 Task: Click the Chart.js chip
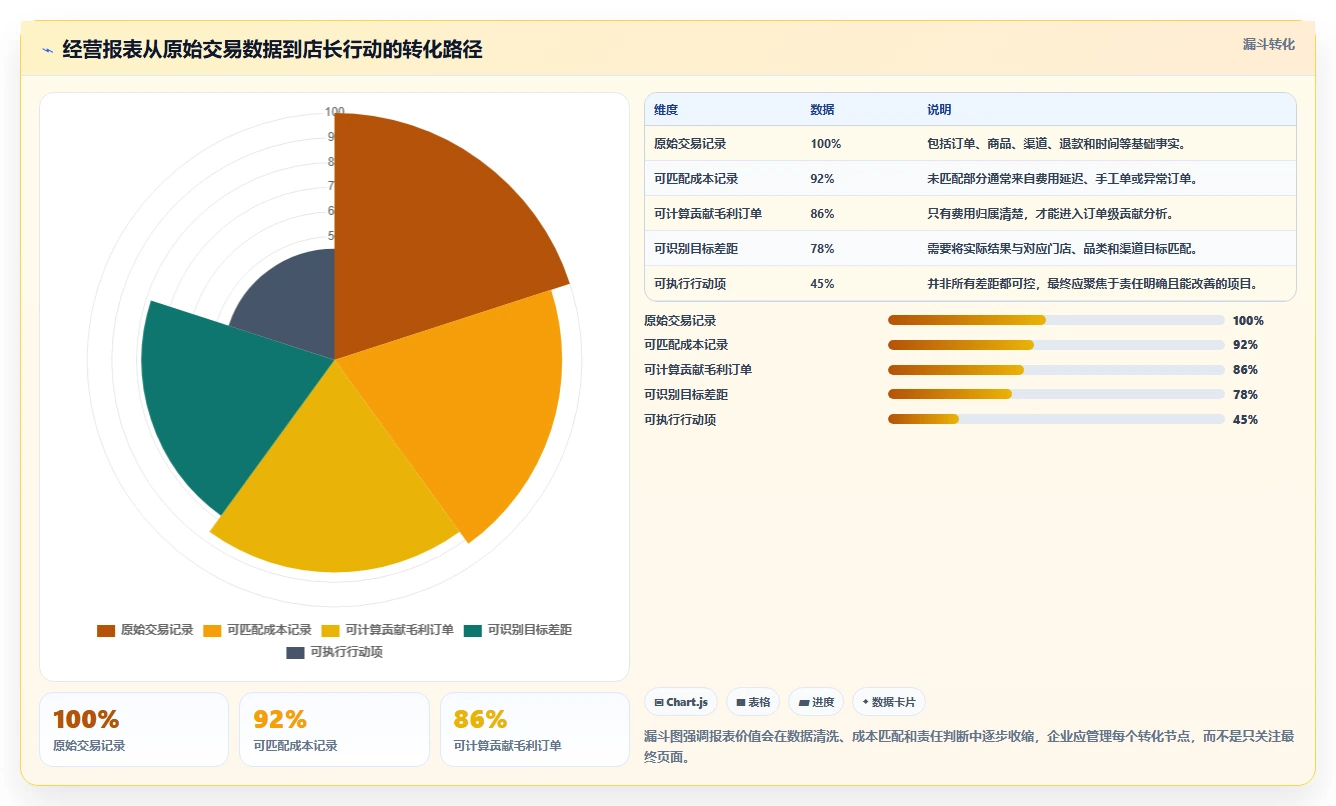(681, 702)
